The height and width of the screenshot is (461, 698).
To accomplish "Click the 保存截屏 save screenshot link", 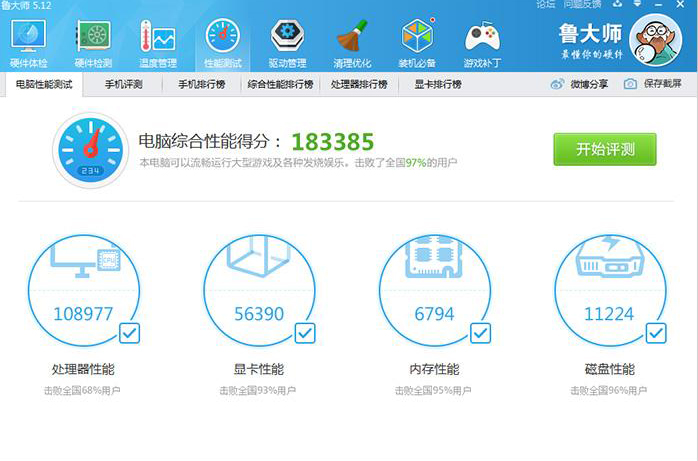I will point(662,84).
